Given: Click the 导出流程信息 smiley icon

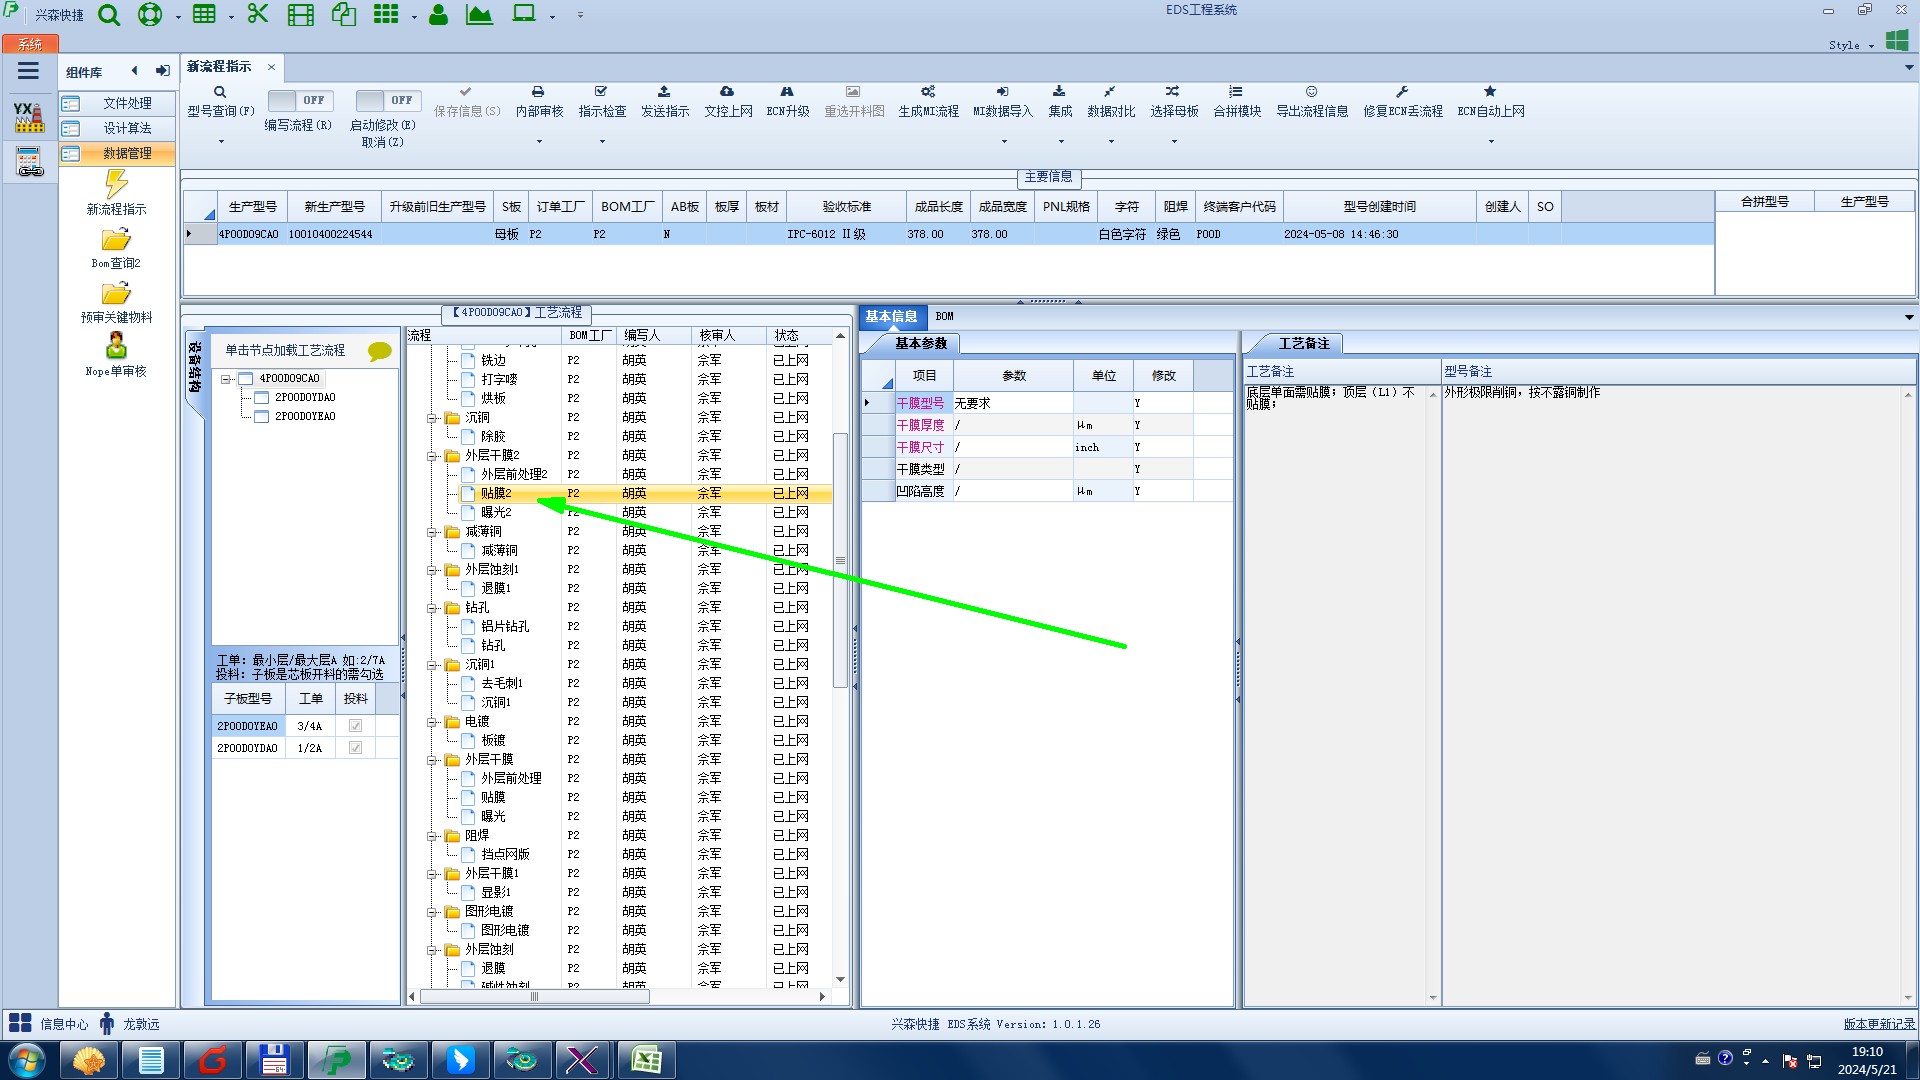Looking at the screenshot, I should [1311, 92].
